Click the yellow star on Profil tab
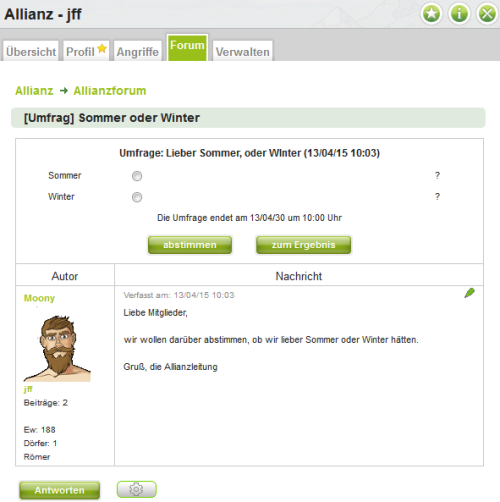Screen dimensions: 500x502 (x=102, y=48)
